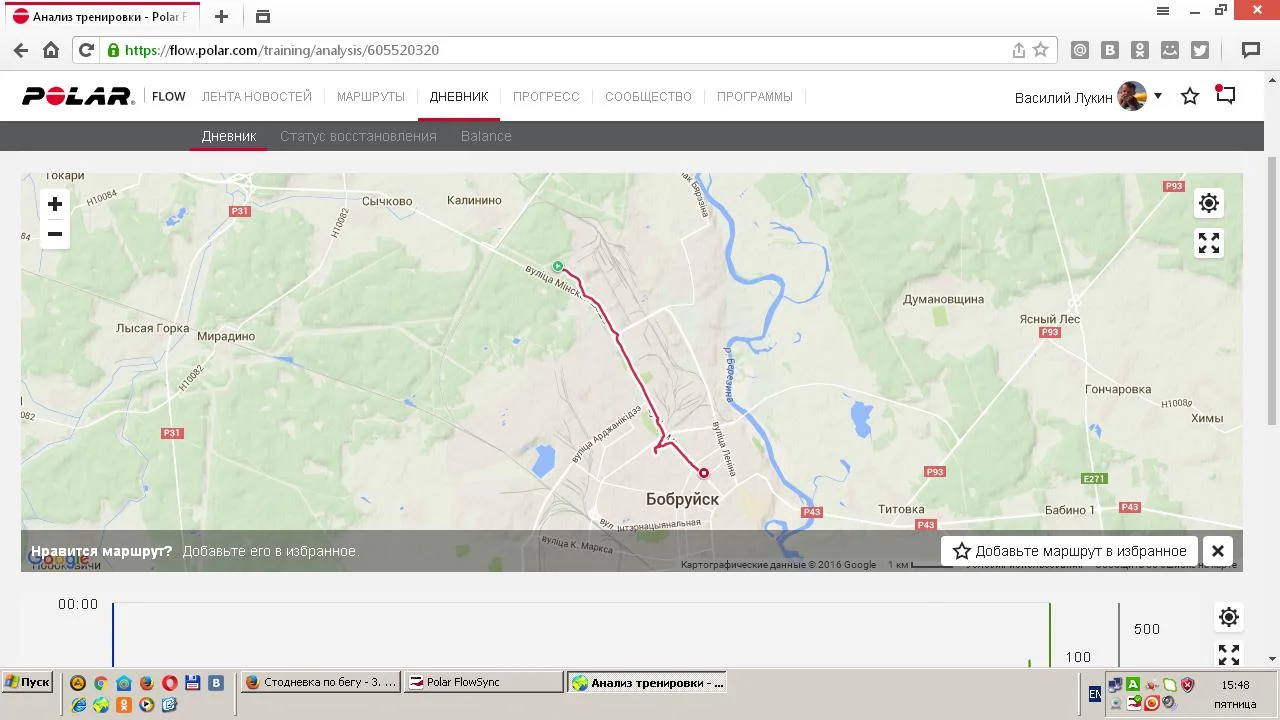
Task: Open the browser hamburger menu
Action: tap(1163, 11)
